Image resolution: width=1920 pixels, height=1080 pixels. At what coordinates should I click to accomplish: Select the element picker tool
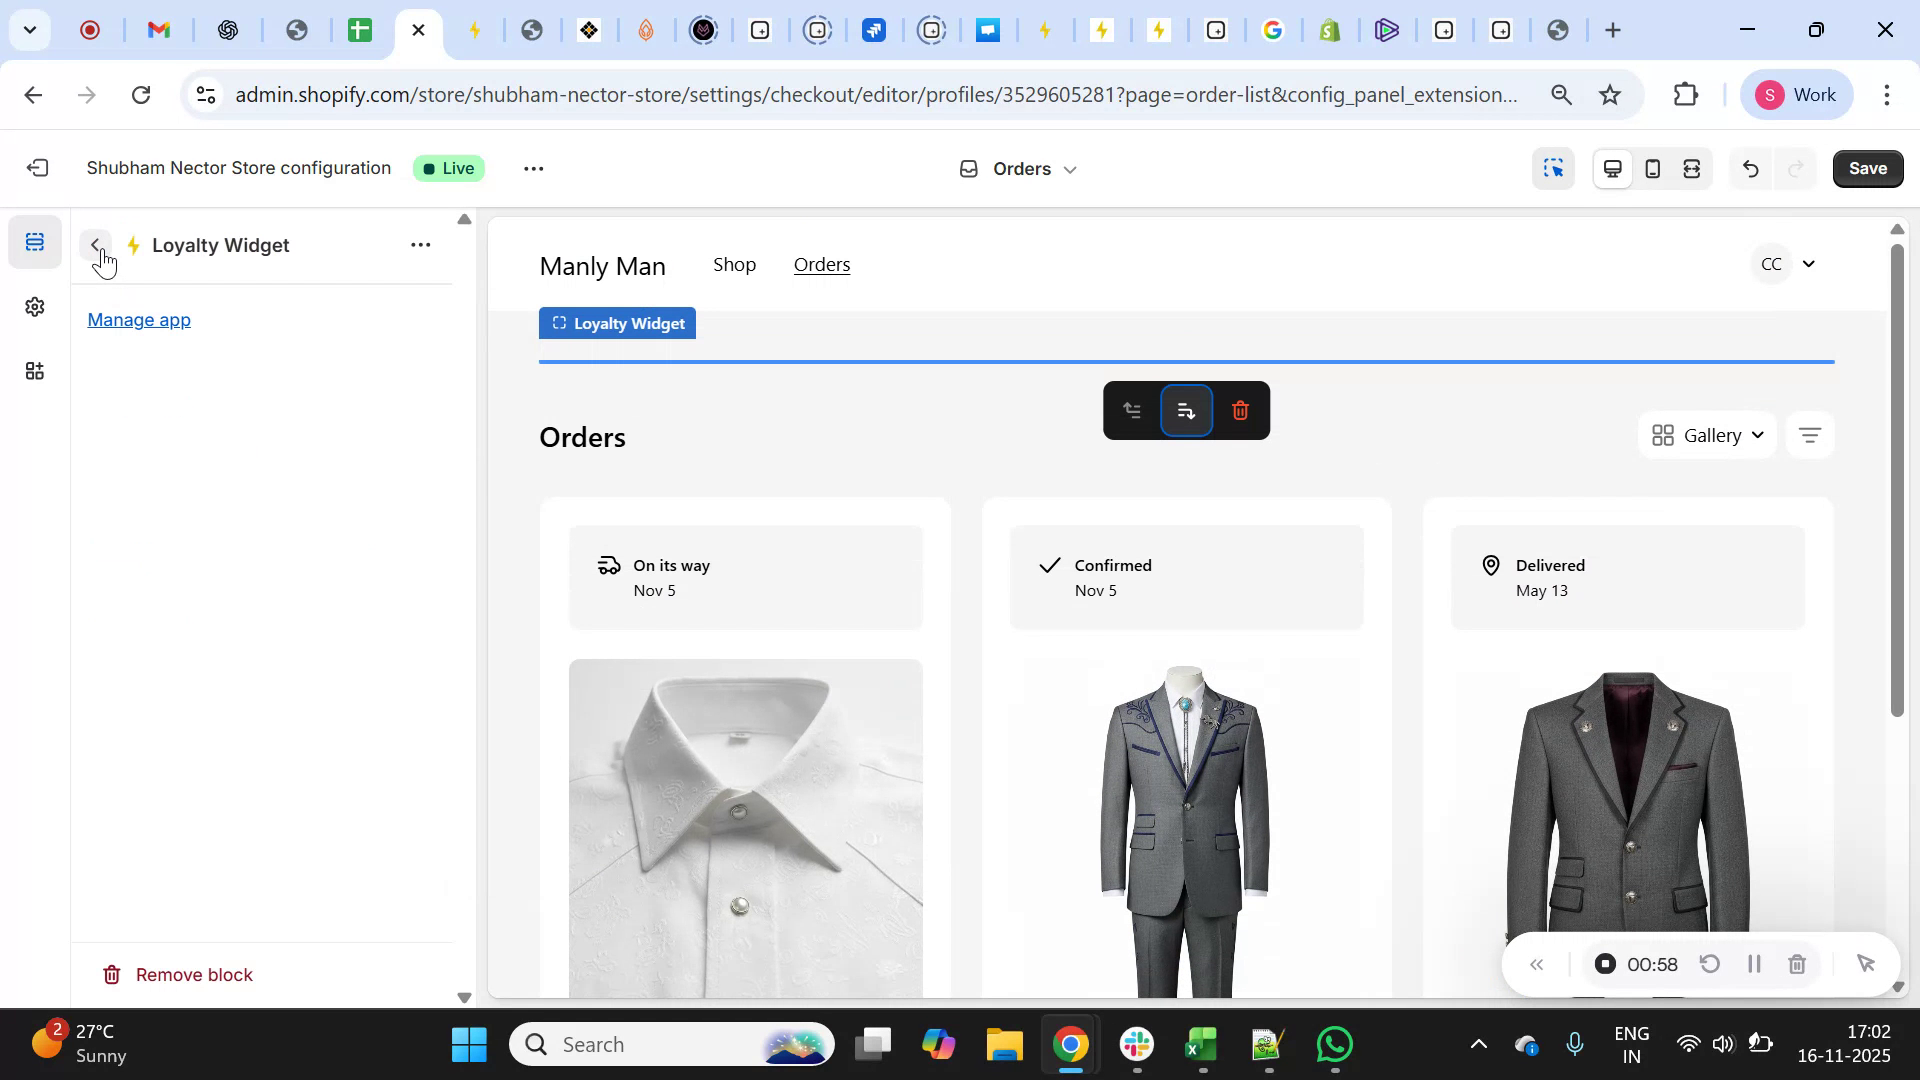click(1553, 168)
